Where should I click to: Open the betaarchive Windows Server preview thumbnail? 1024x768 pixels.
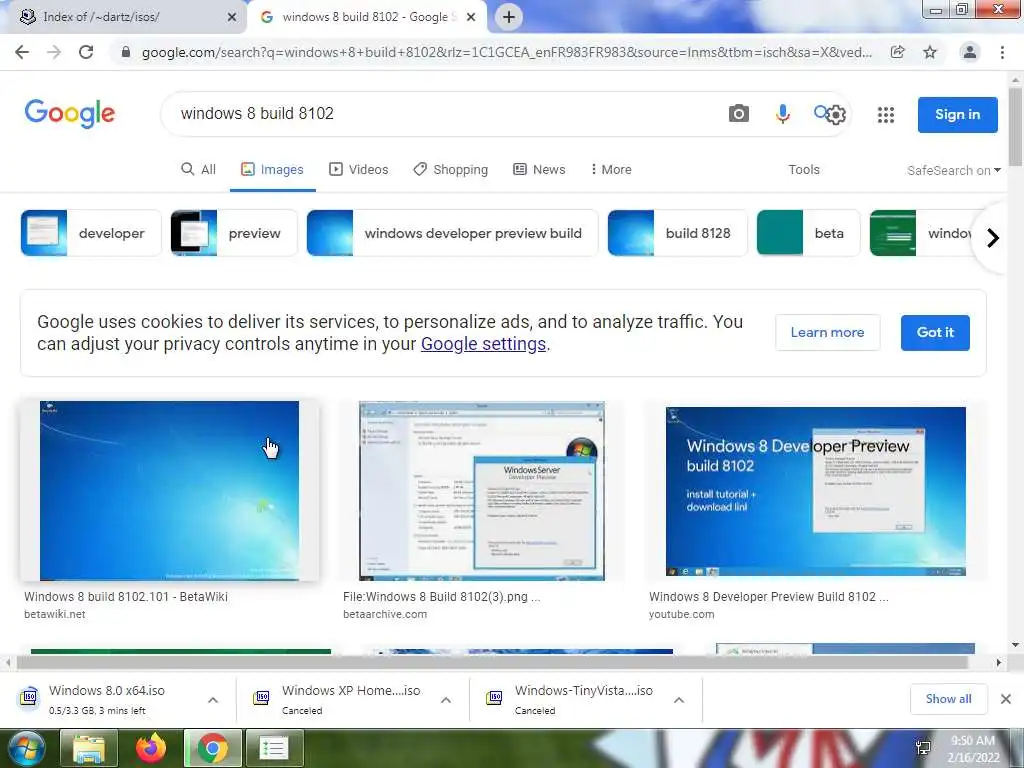click(x=482, y=490)
